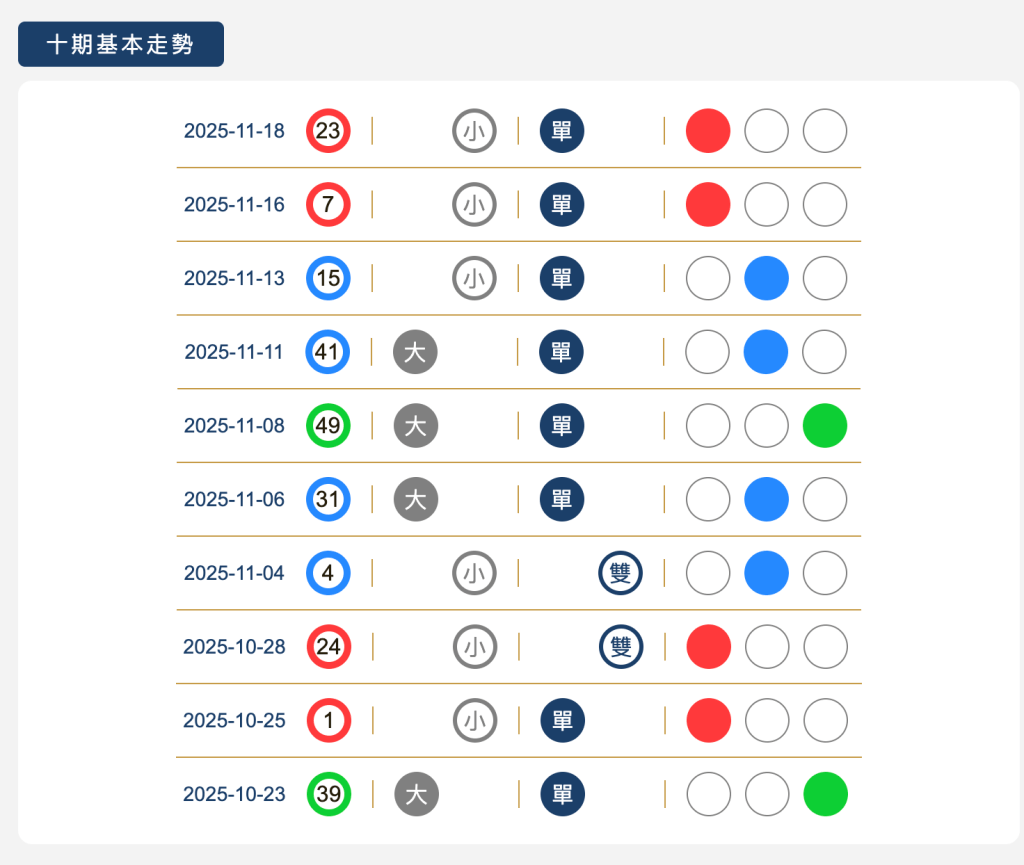
Task: Click the filled blue circle in 2025-11-06 row
Action: pyautogui.click(x=767, y=499)
